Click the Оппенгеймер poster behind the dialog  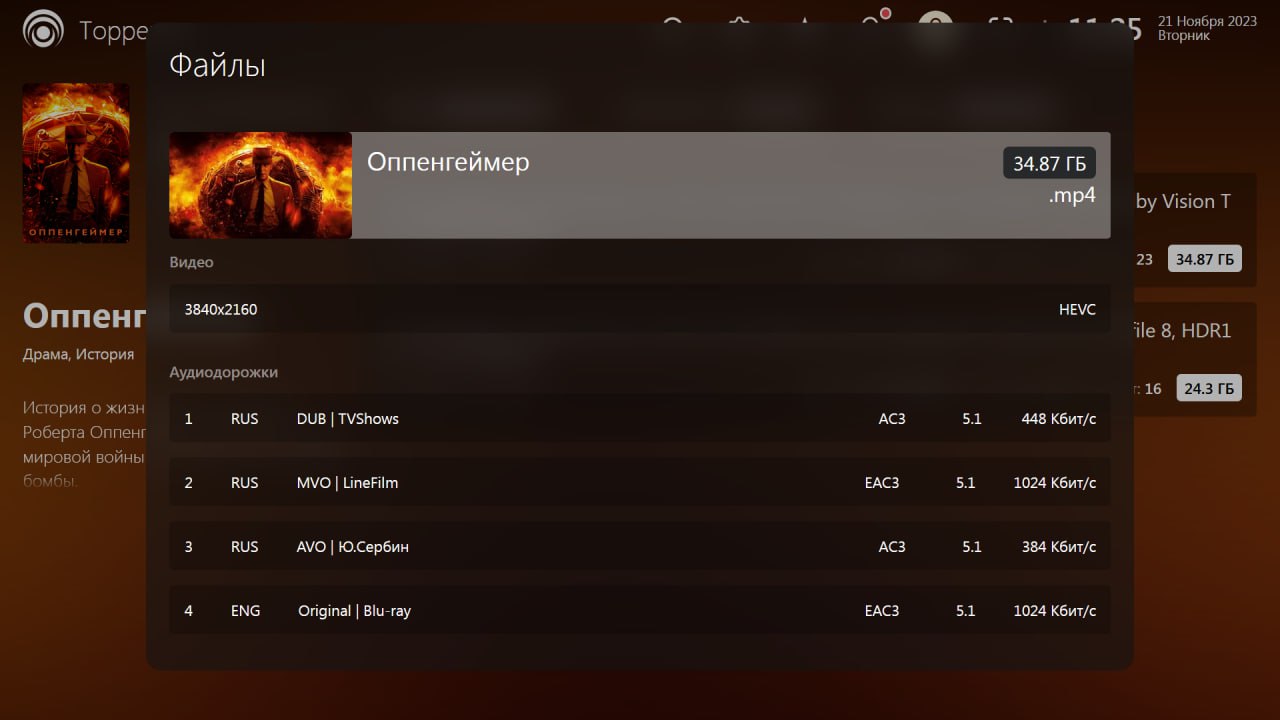pyautogui.click(x=76, y=162)
